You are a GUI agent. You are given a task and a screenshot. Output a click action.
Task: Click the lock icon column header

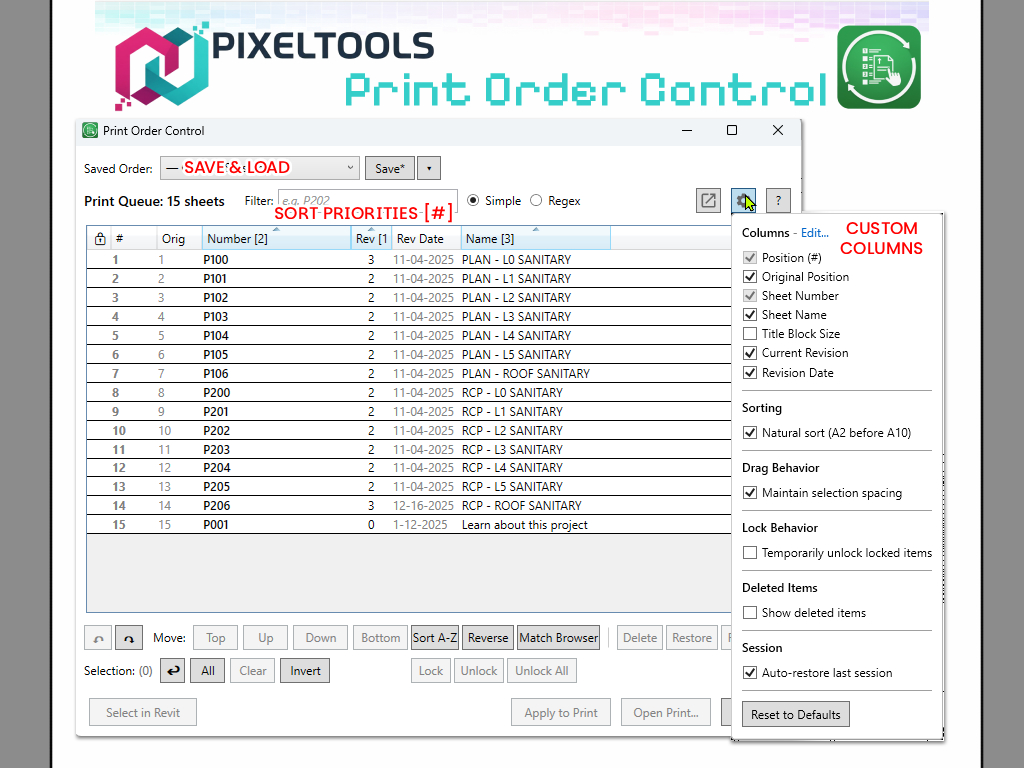(x=99, y=239)
